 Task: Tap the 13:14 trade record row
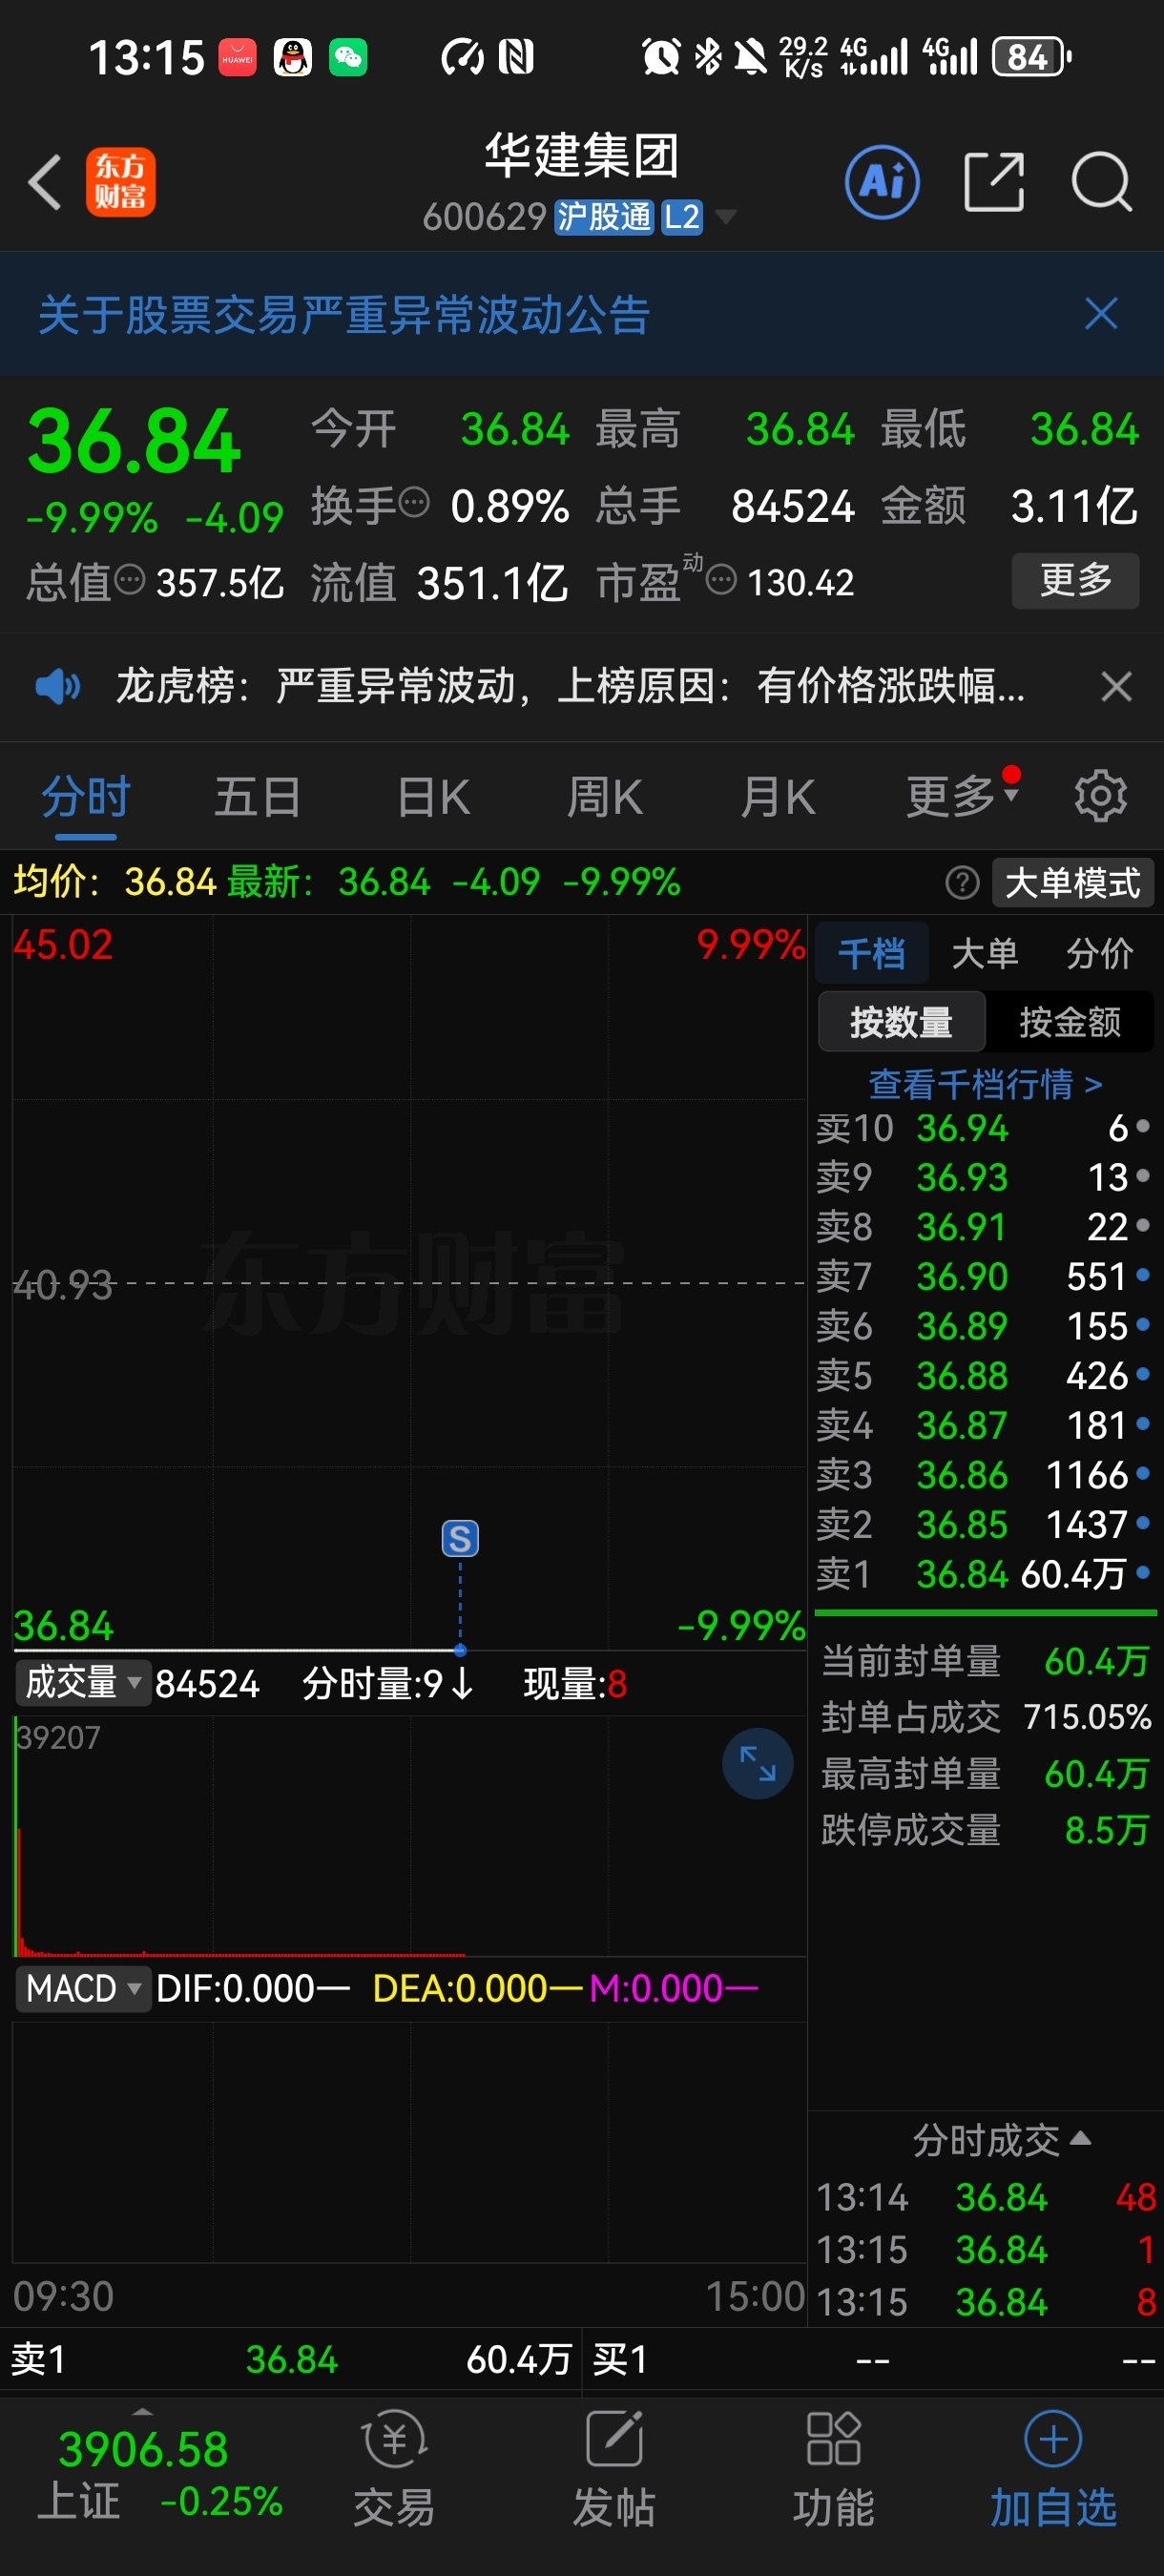pyautogui.click(x=985, y=2197)
